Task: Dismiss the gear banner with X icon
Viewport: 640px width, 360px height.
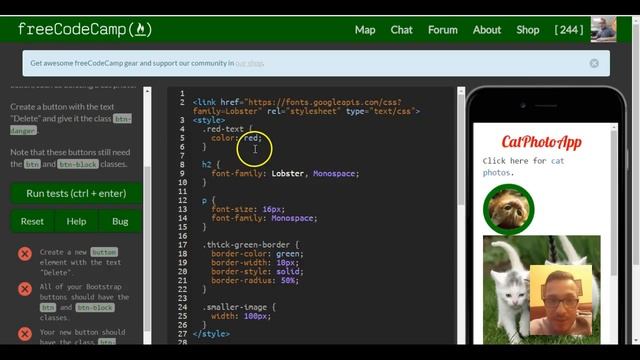Action: coord(594,63)
